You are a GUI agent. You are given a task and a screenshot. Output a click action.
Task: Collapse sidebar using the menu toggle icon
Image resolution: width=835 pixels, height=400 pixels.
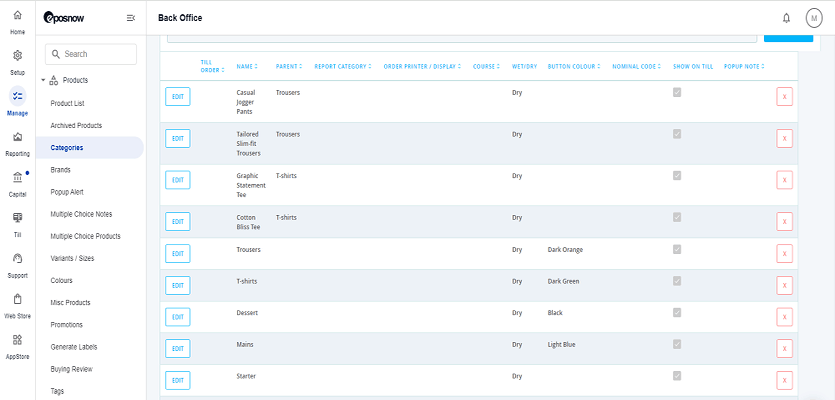[x=130, y=18]
